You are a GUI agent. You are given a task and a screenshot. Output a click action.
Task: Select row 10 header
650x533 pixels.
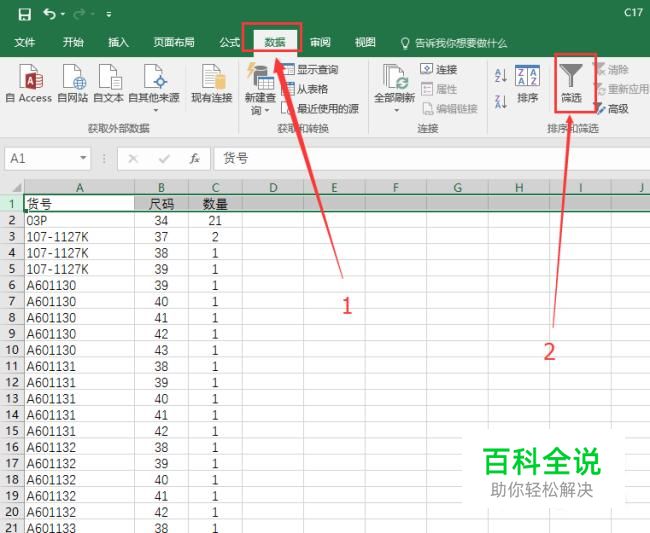[12, 350]
